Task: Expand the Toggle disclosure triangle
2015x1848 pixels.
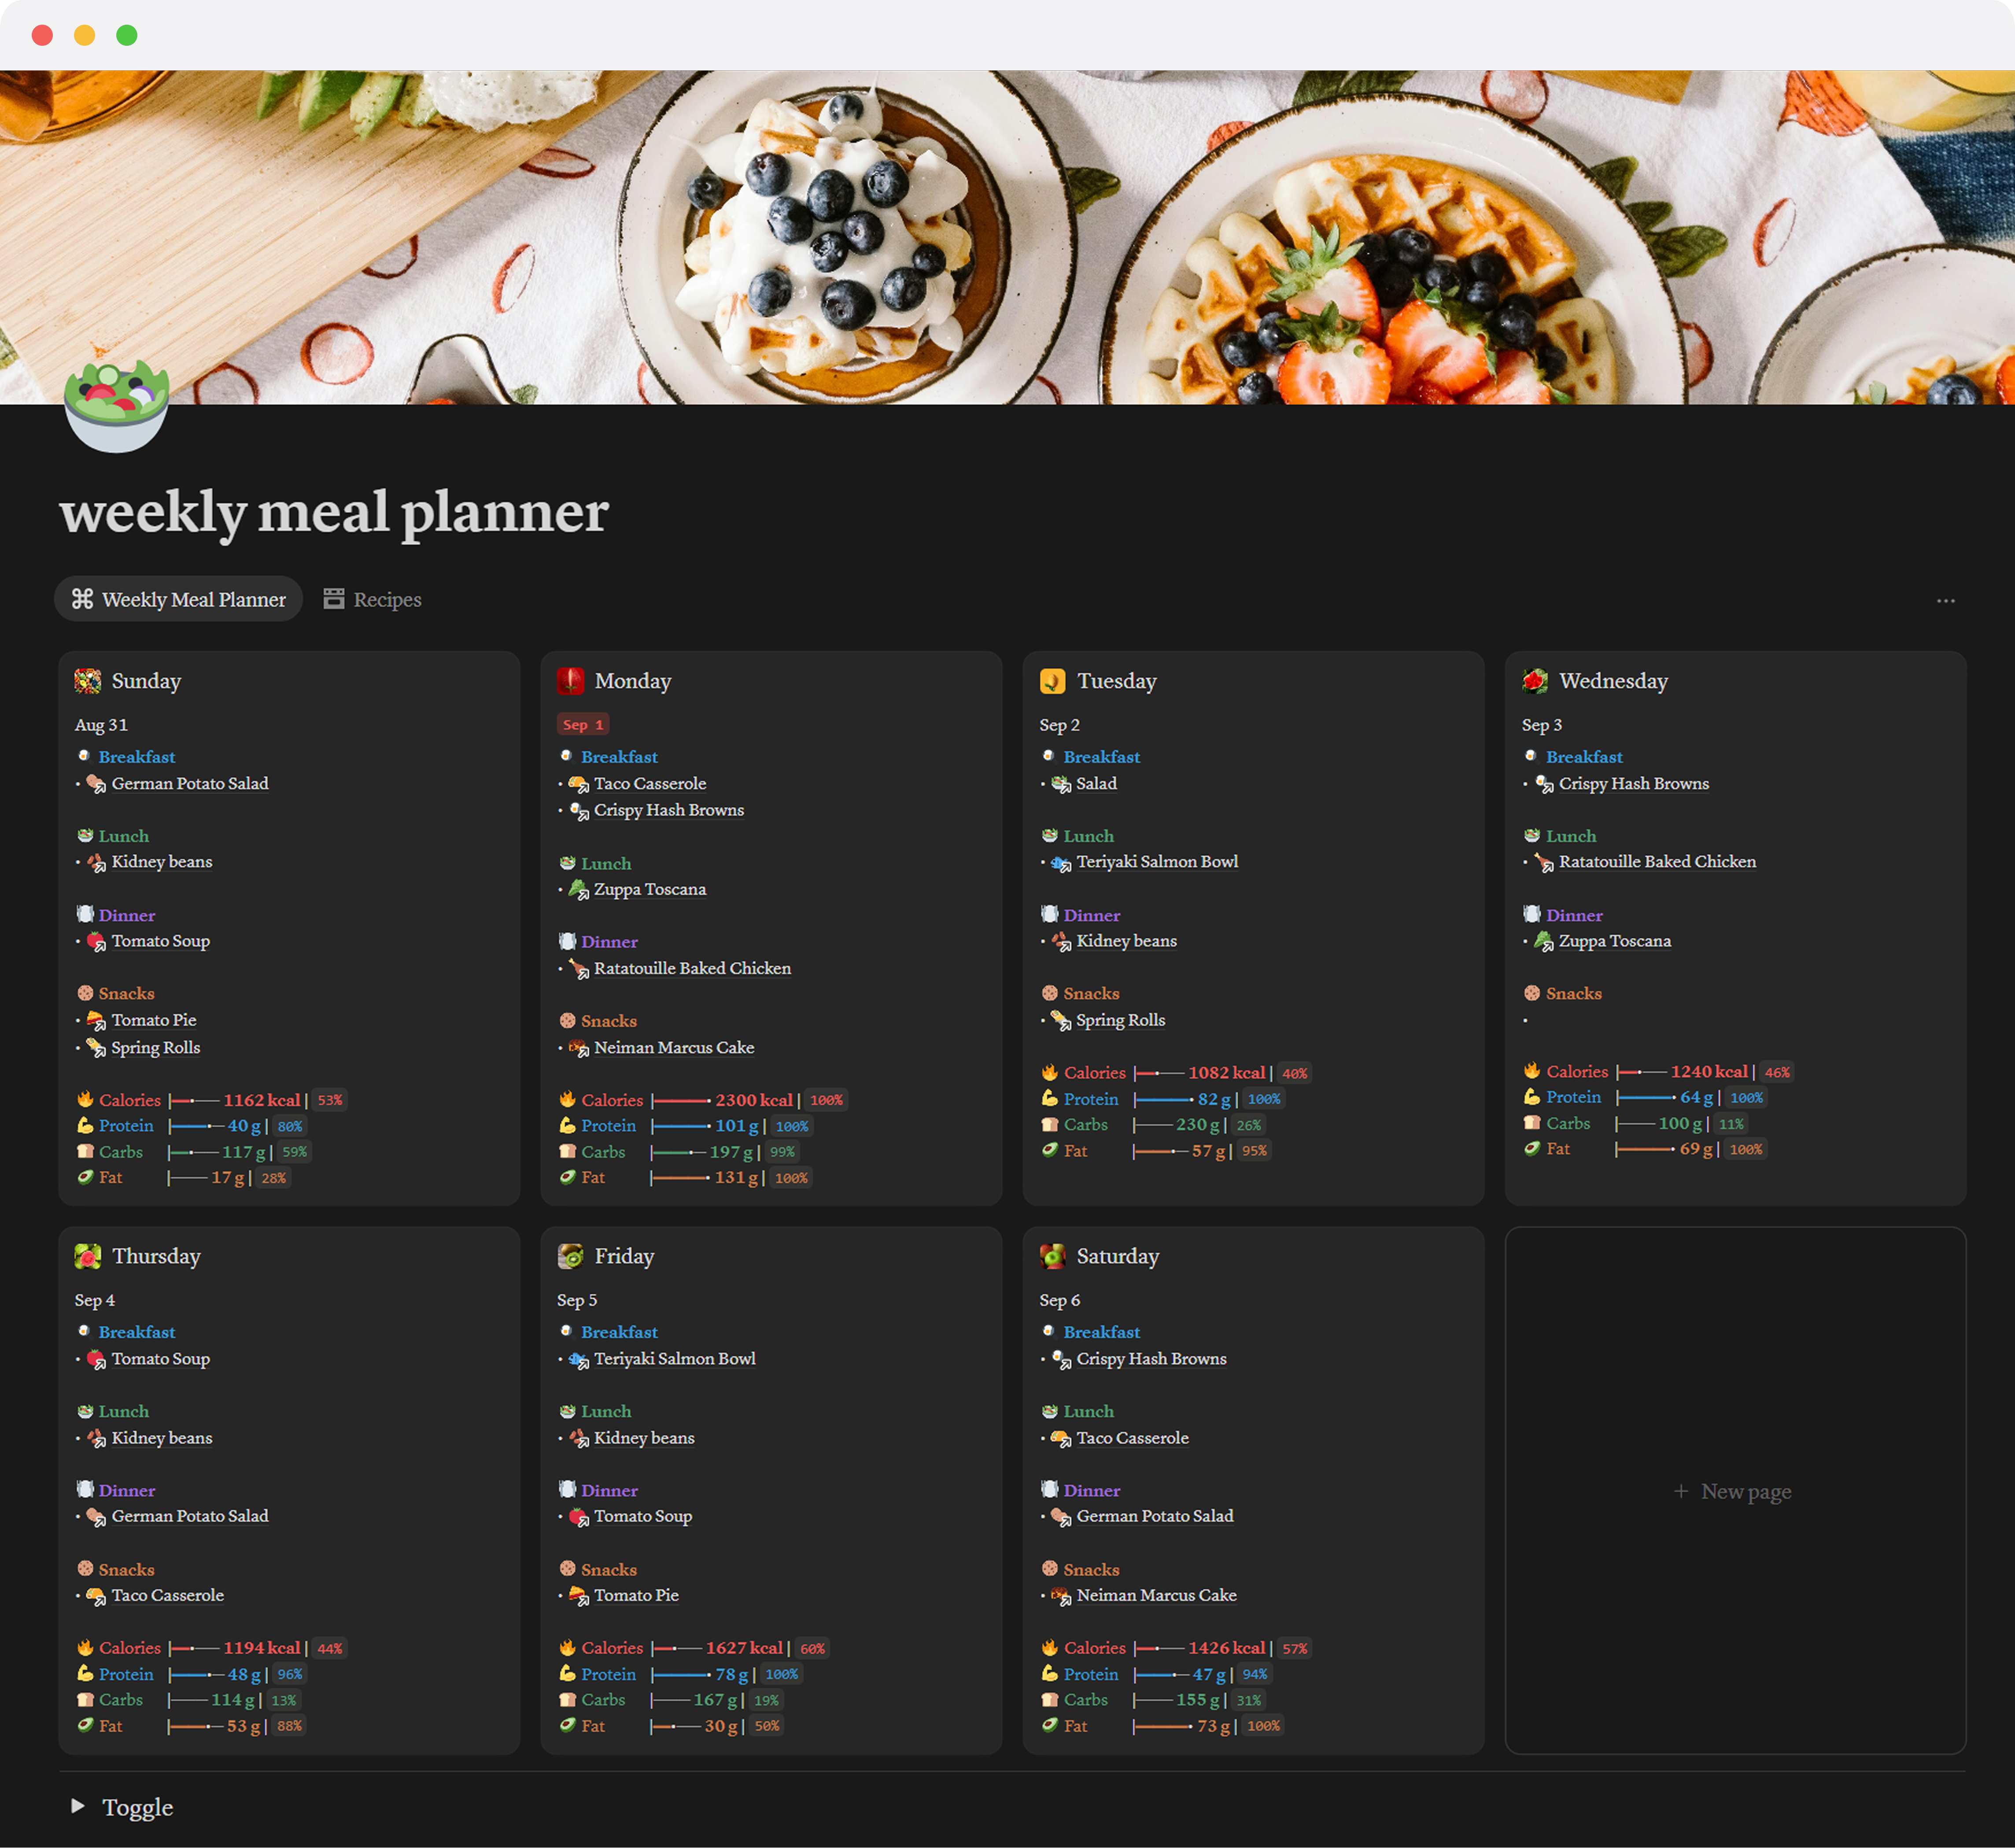Action: point(78,1806)
